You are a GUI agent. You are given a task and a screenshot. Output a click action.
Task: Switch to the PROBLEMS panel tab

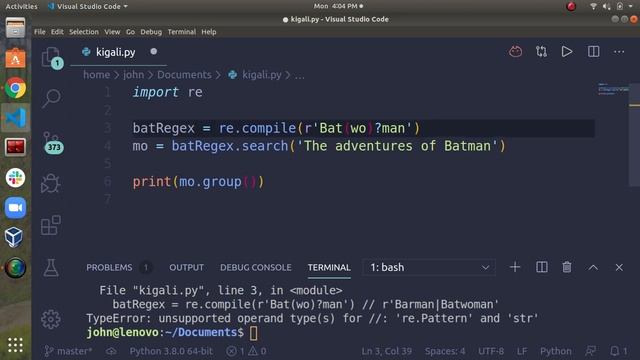click(x=109, y=267)
